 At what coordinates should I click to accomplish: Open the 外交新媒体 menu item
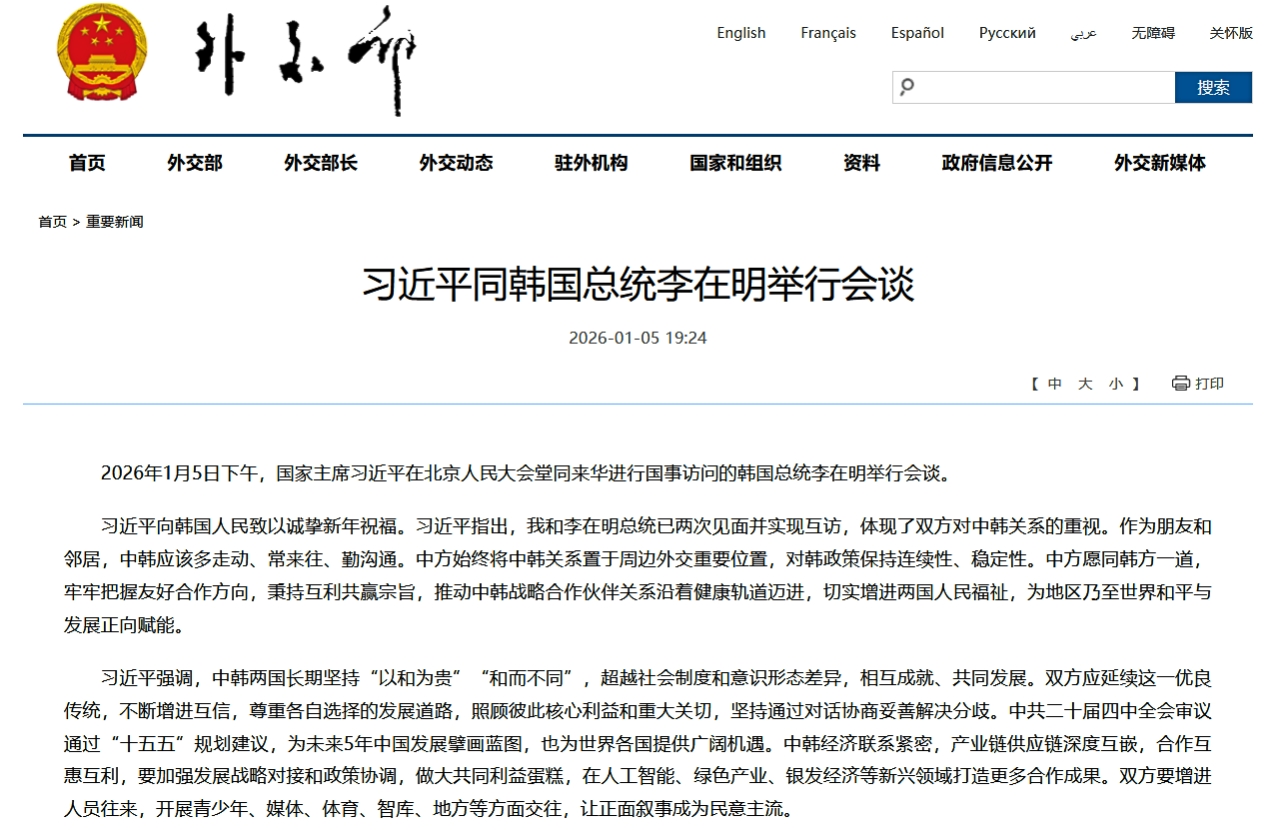point(1160,163)
